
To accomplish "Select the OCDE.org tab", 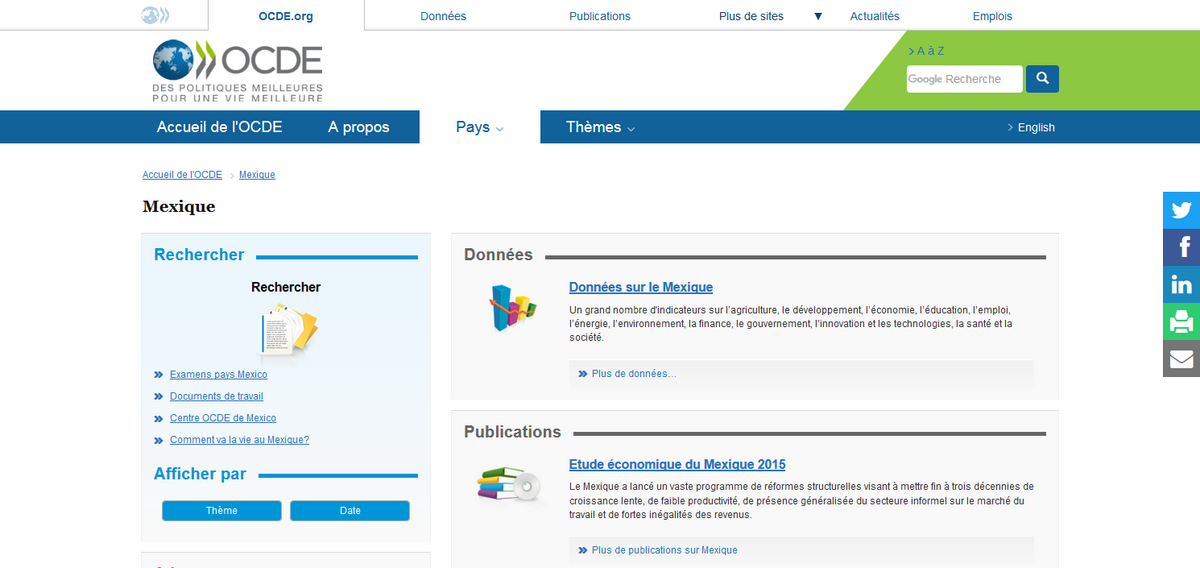I will pyautogui.click(x=286, y=16).
